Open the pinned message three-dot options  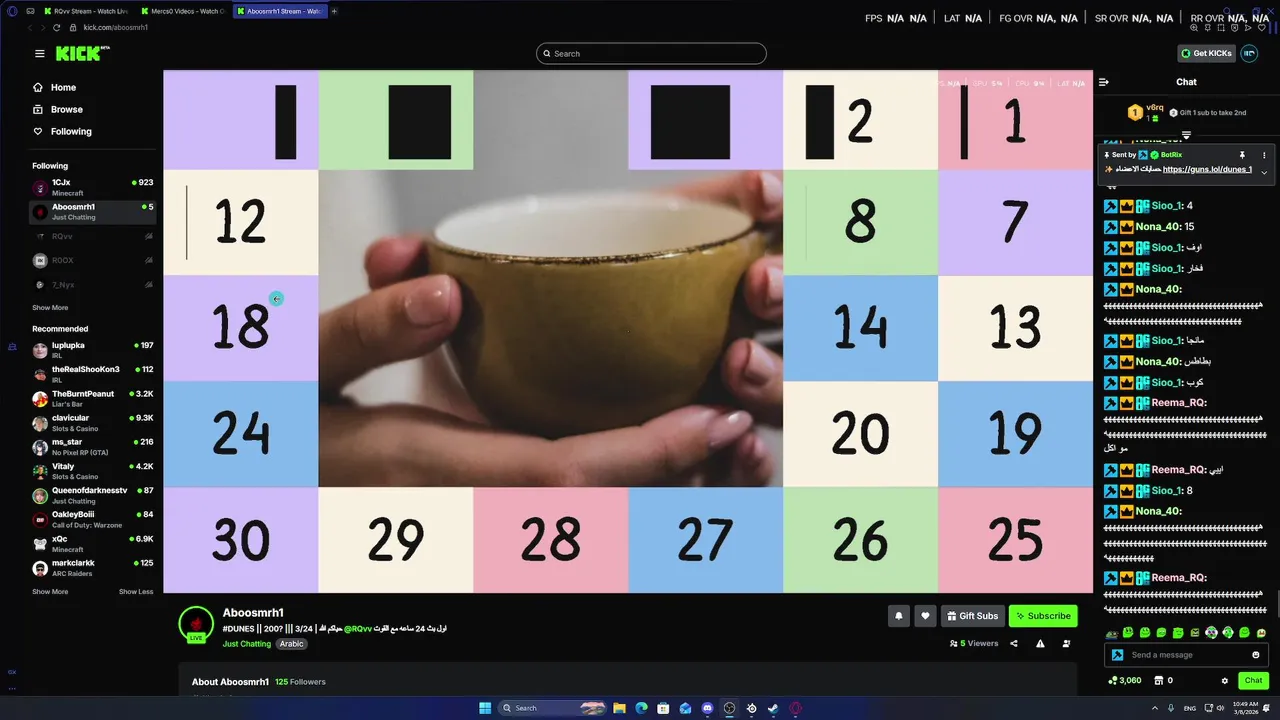tap(1264, 155)
